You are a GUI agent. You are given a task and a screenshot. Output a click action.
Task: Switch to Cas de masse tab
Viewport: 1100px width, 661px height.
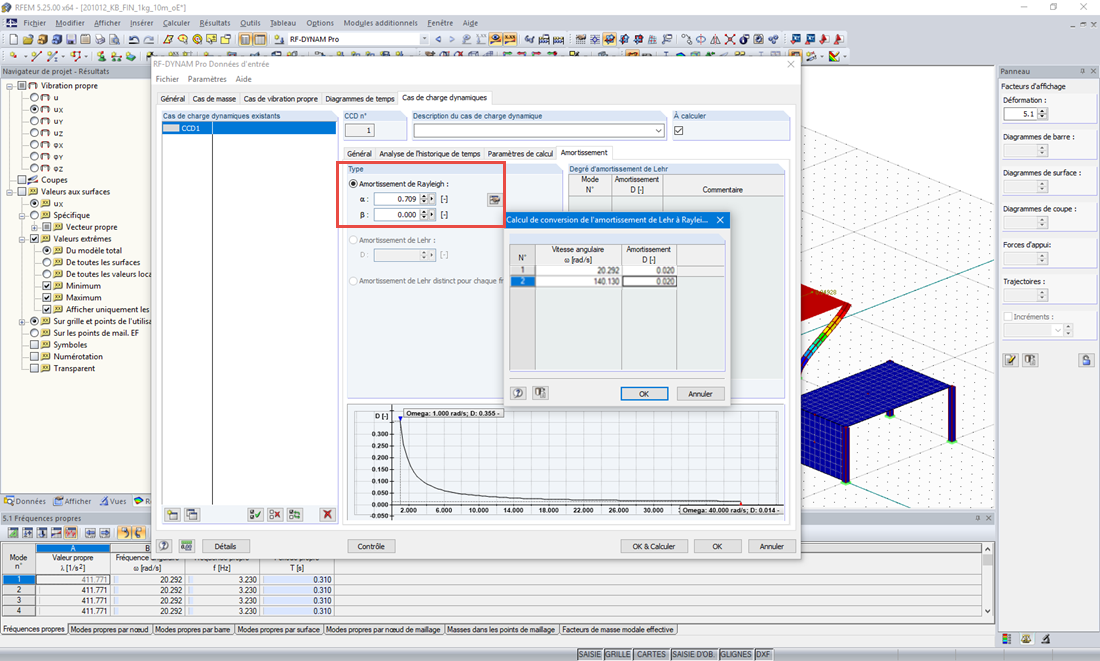coord(214,99)
